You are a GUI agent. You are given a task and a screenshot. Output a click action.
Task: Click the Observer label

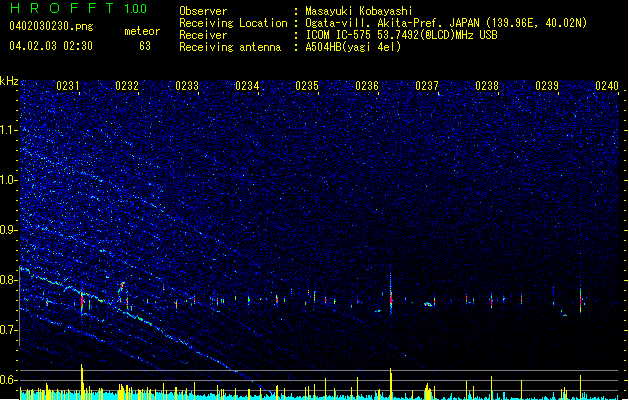(x=203, y=11)
